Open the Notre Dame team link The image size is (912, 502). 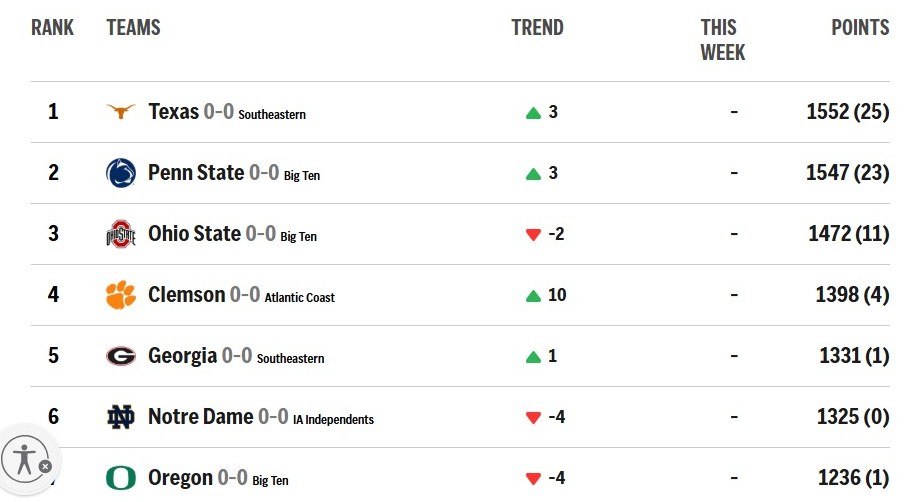click(201, 416)
